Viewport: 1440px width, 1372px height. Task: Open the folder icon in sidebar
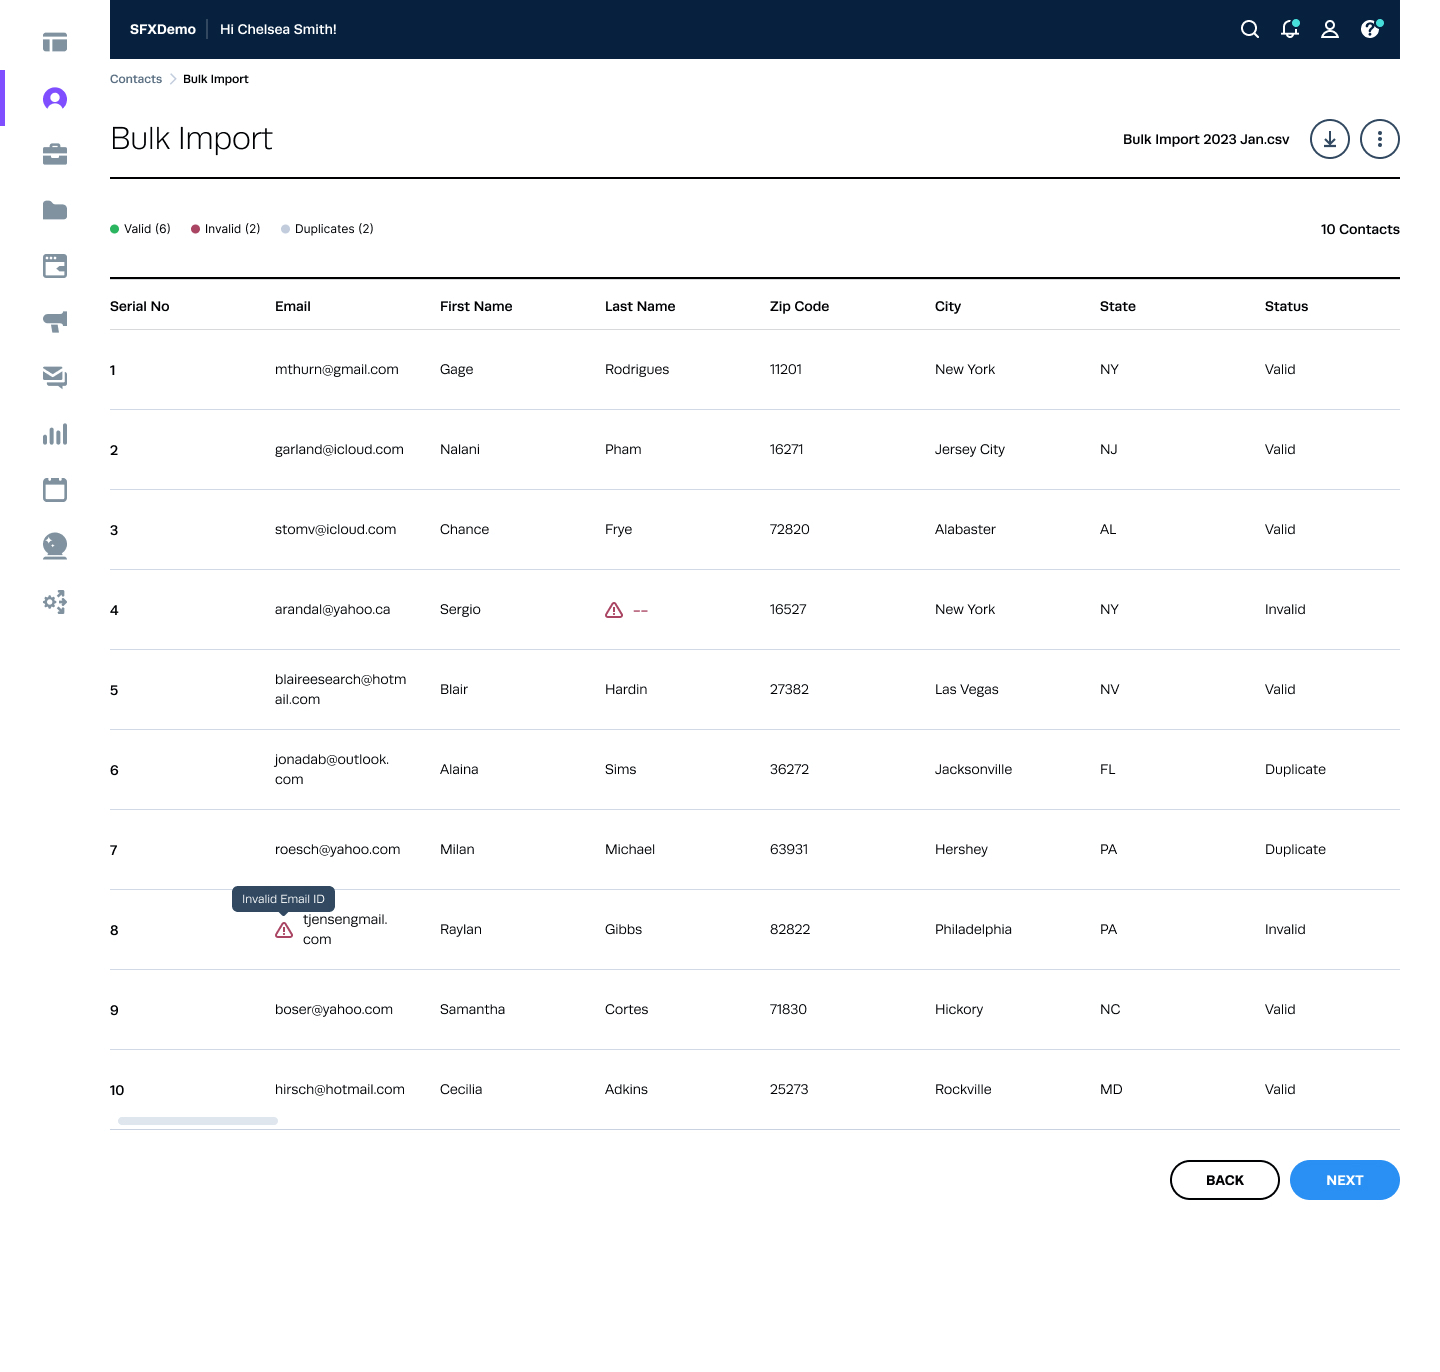(x=55, y=210)
